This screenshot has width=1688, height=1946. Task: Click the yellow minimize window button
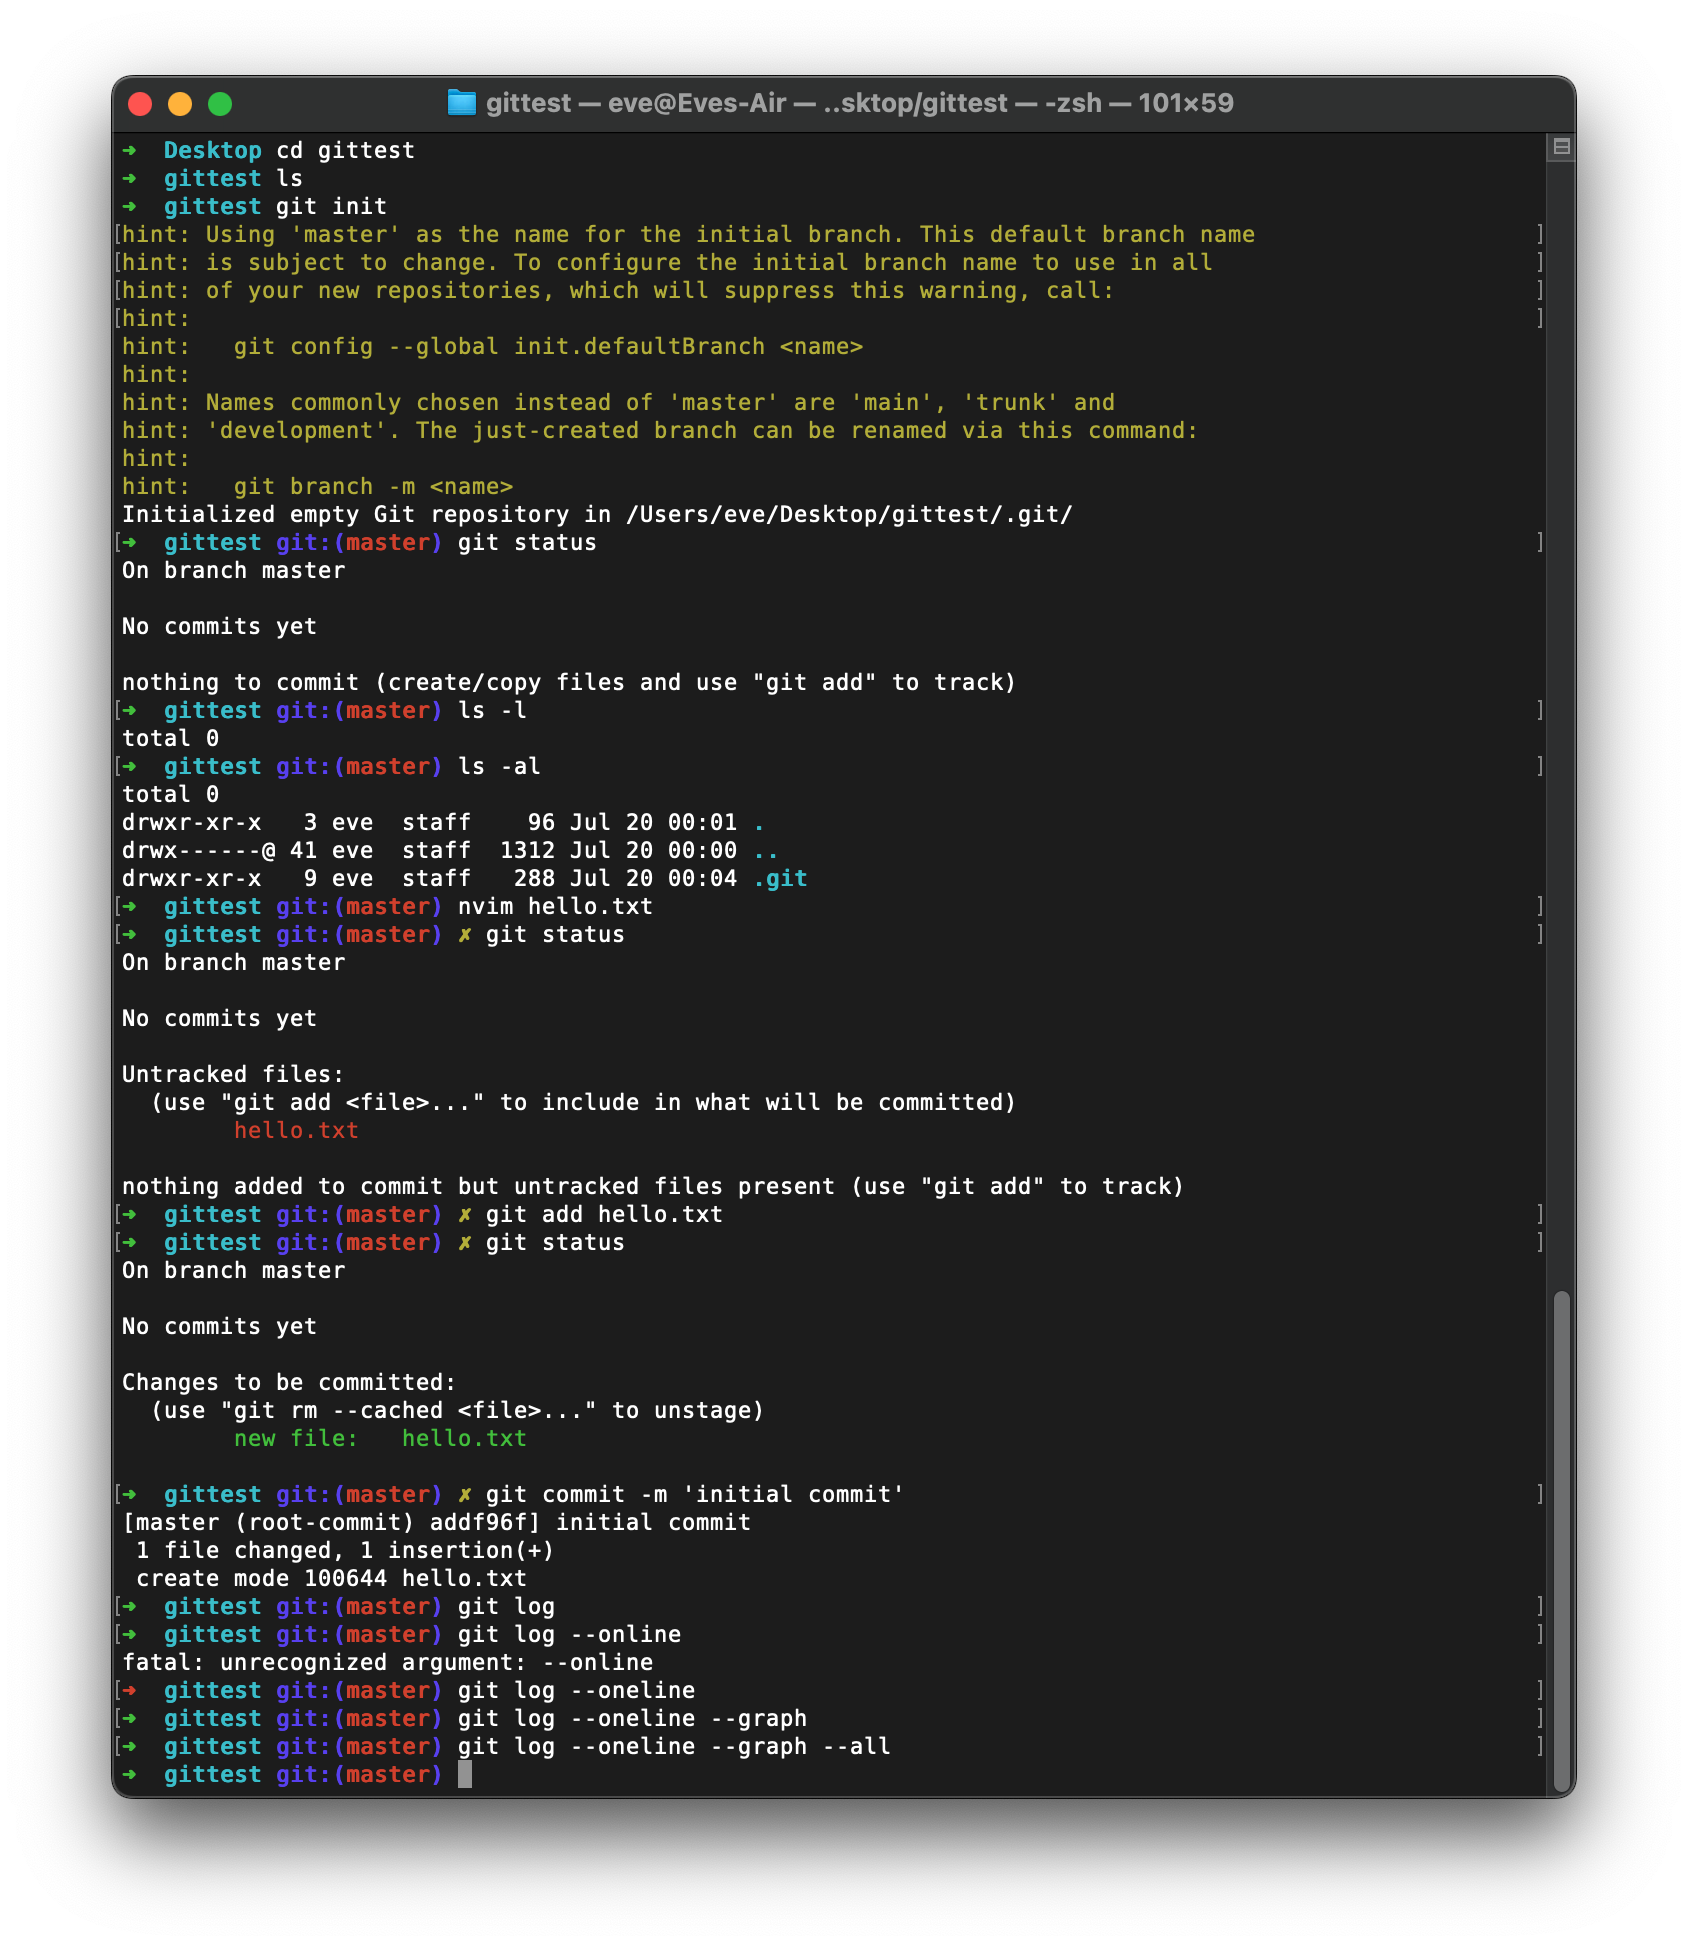(x=180, y=104)
